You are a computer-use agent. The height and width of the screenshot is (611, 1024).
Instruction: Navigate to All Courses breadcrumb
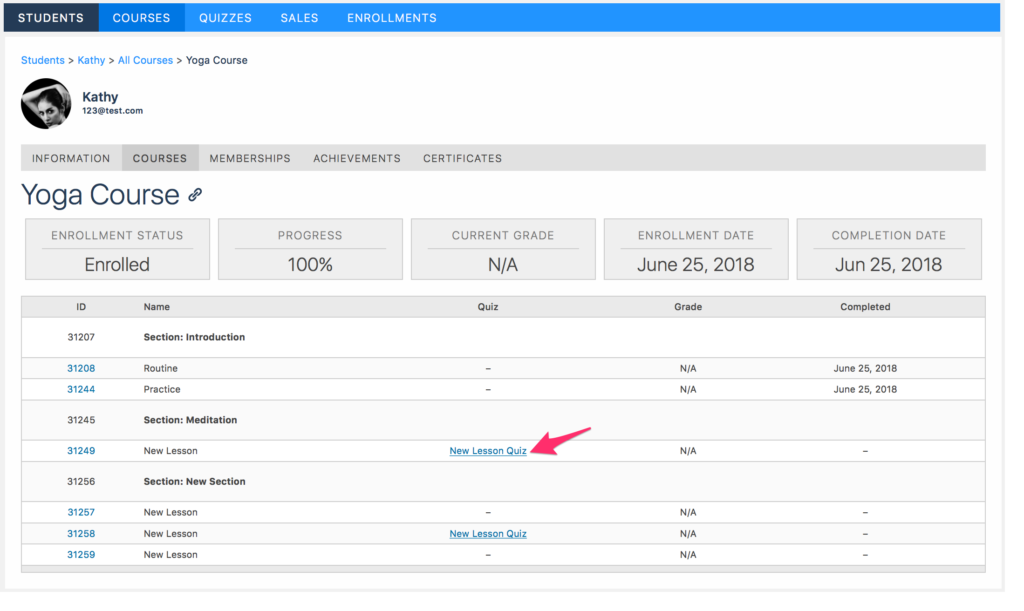coord(145,60)
